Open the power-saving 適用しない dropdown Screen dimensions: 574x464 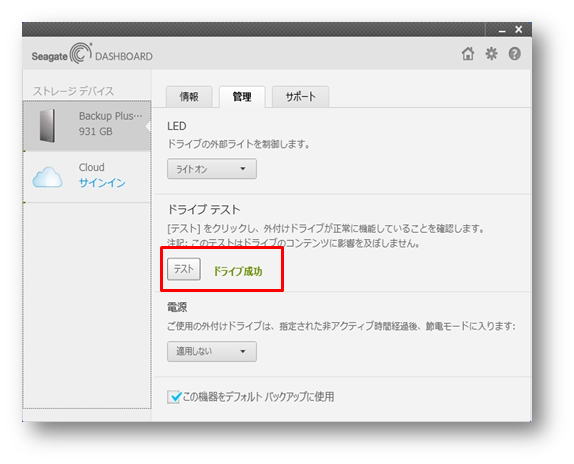click(x=212, y=352)
